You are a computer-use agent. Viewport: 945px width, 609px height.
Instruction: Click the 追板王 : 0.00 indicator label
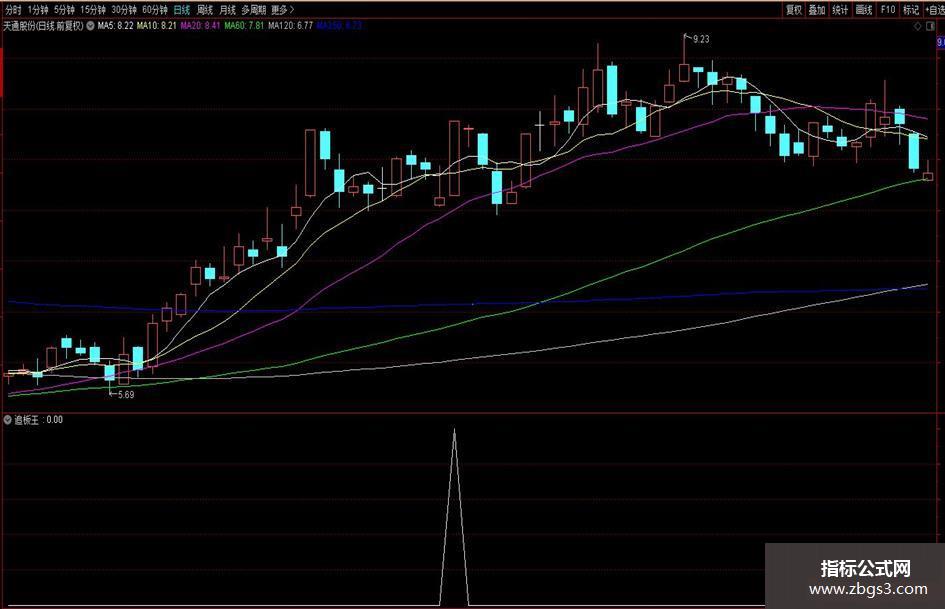click(x=38, y=420)
